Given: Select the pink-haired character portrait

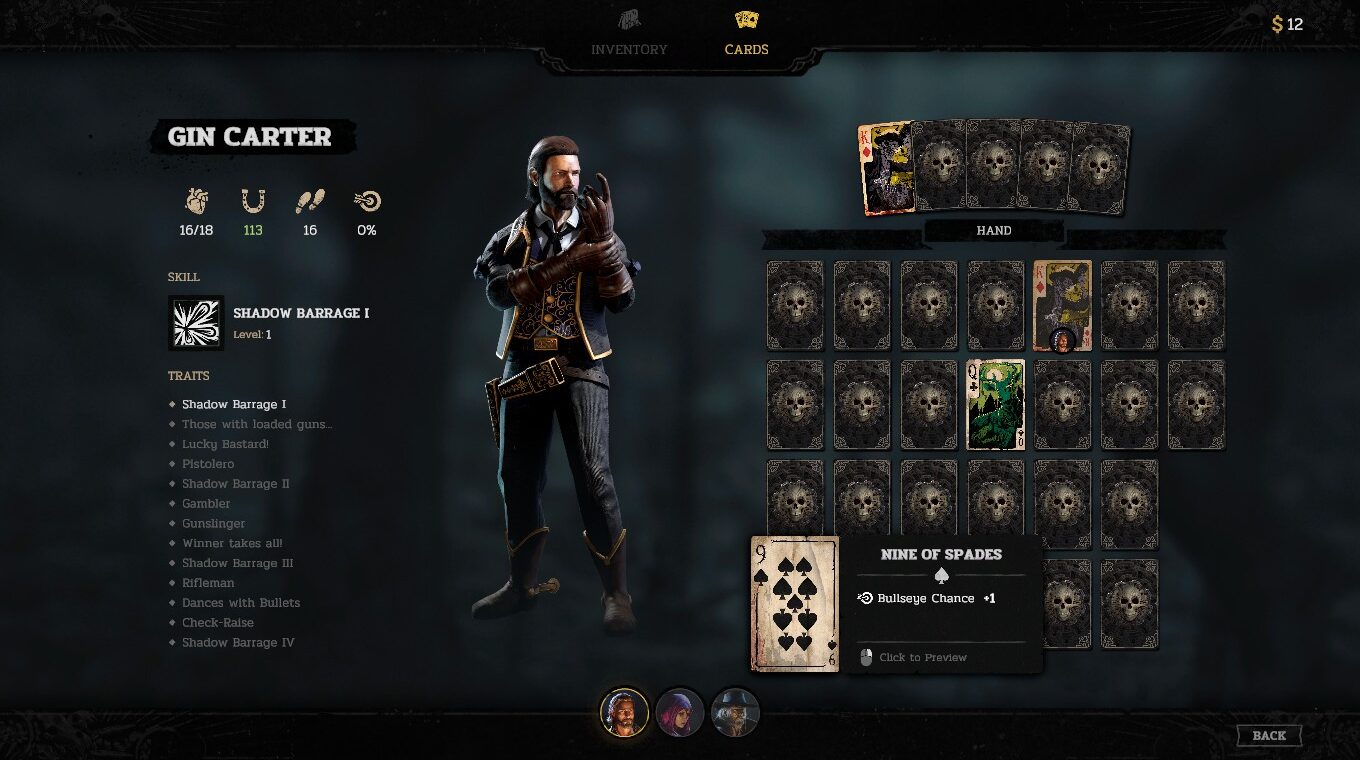Looking at the screenshot, I should 680,713.
